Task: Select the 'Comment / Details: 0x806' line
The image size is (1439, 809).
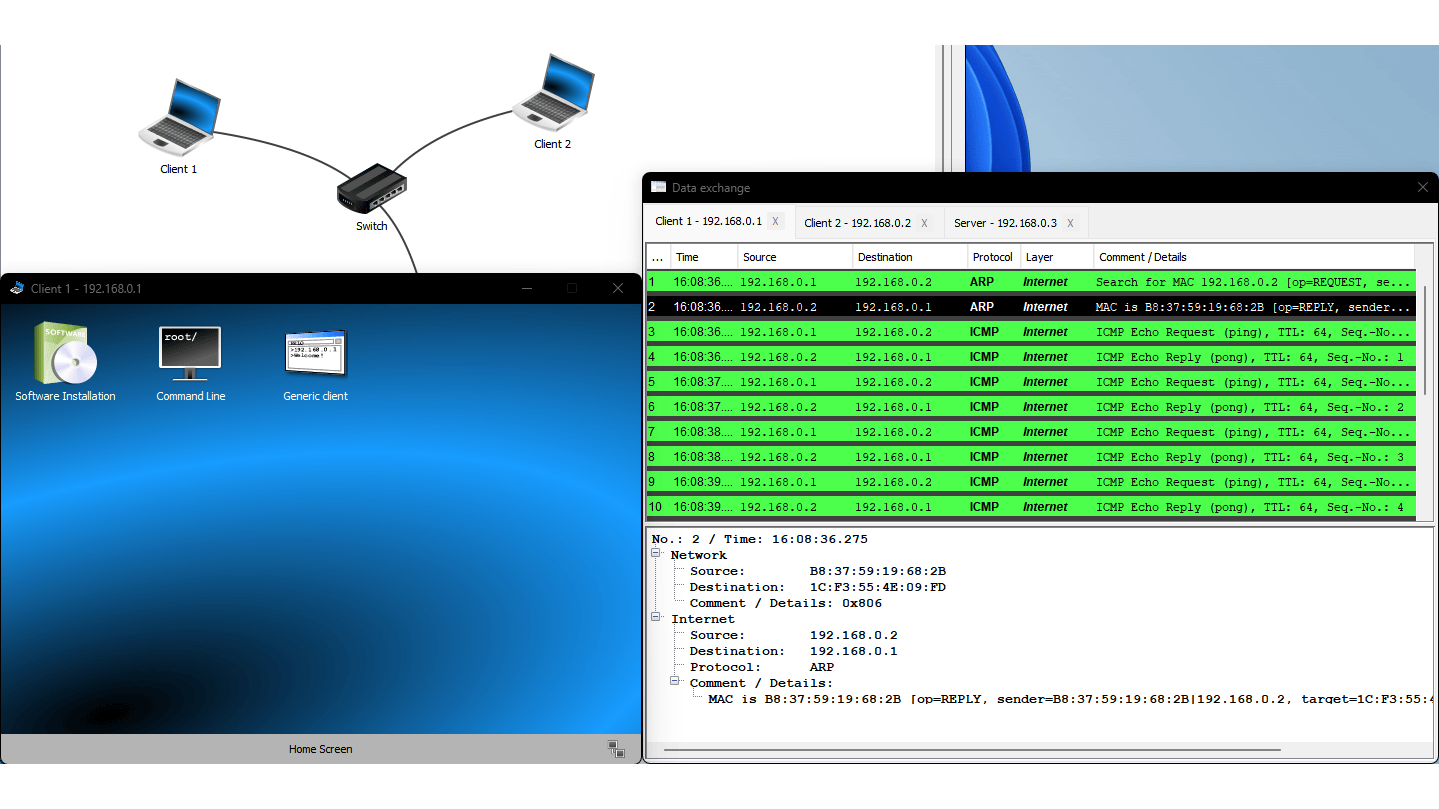Action: click(x=785, y=603)
